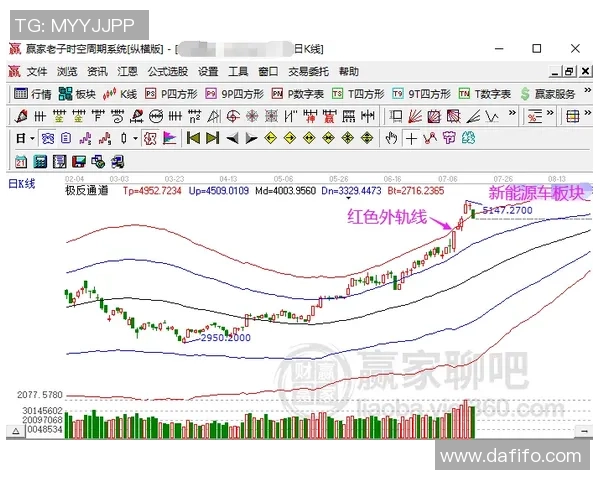The width and height of the screenshot is (600, 480).
Task: Click the pink flag chart icon
Action: coord(170,138)
